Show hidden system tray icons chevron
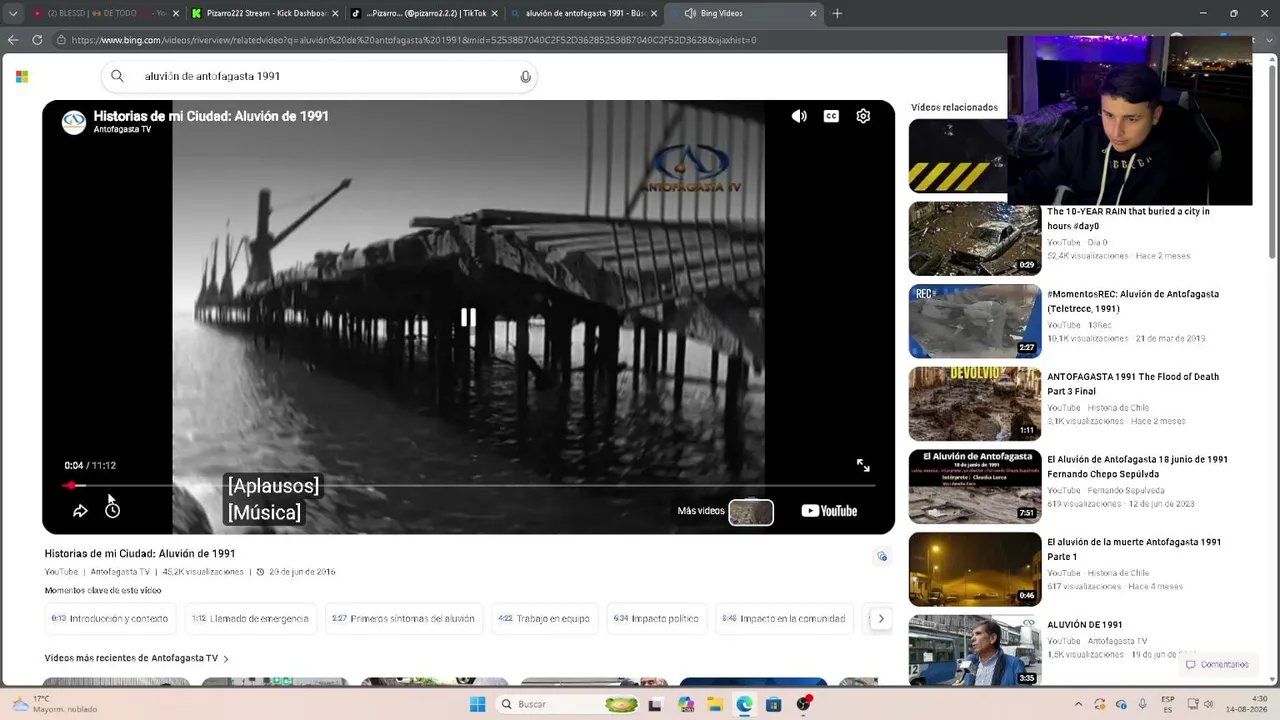 tap(1078, 704)
